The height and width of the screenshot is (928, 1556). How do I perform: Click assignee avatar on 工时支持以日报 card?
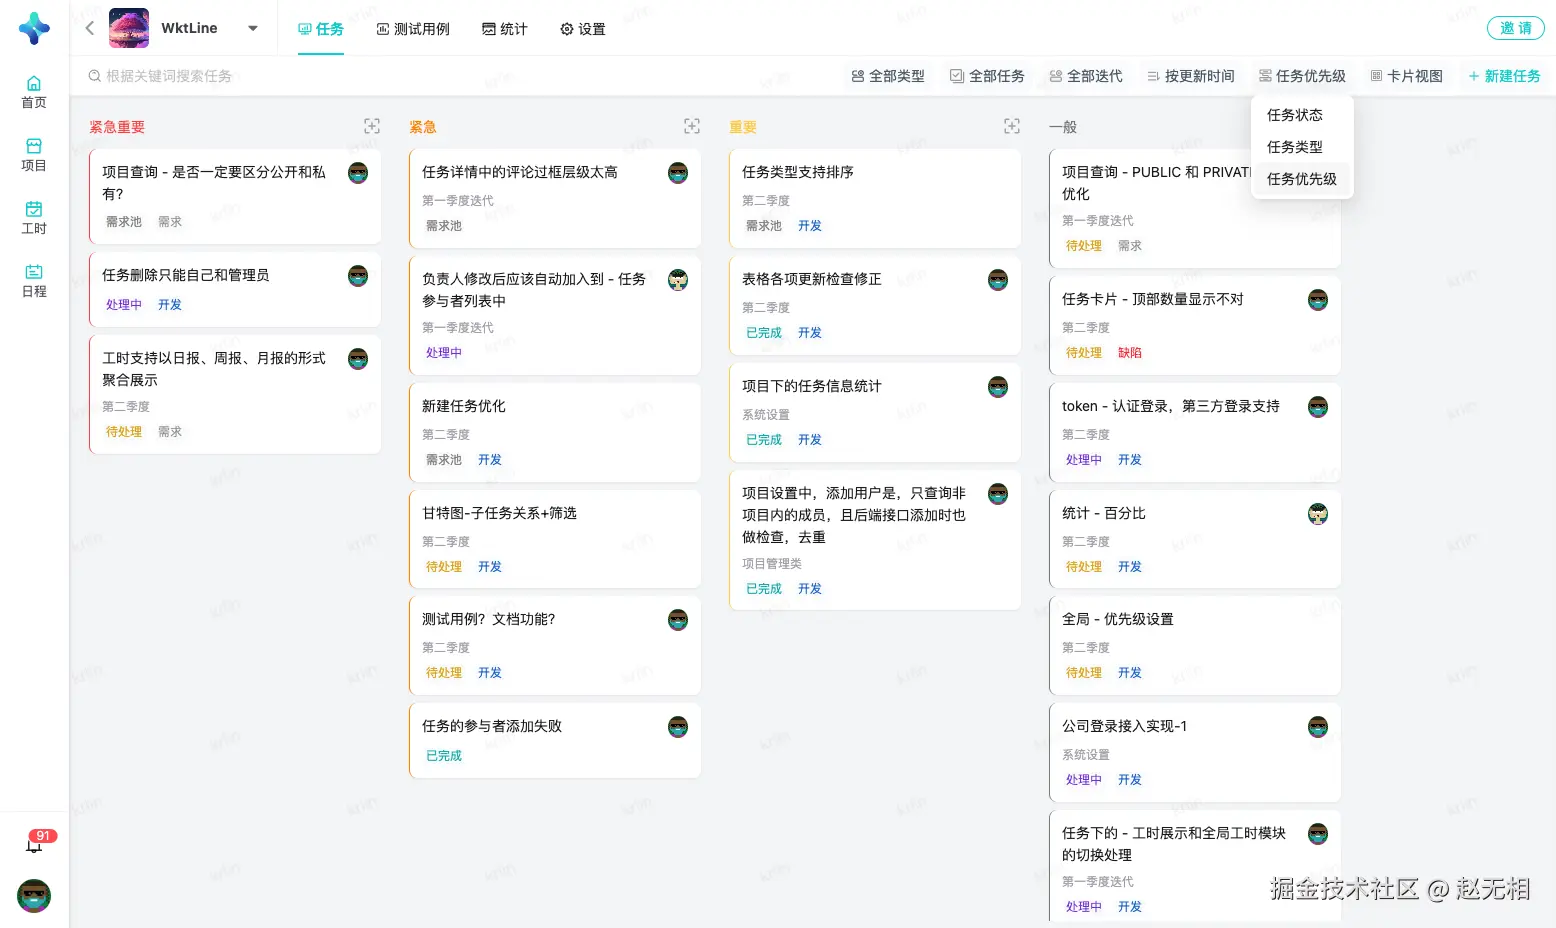pyautogui.click(x=358, y=359)
